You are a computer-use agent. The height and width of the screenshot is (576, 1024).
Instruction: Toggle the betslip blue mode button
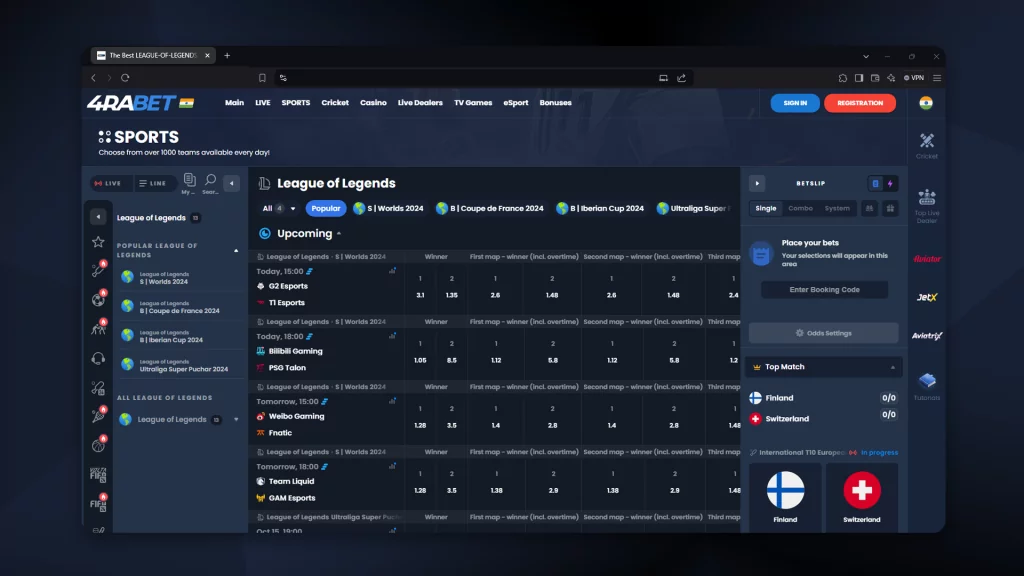[x=875, y=184]
